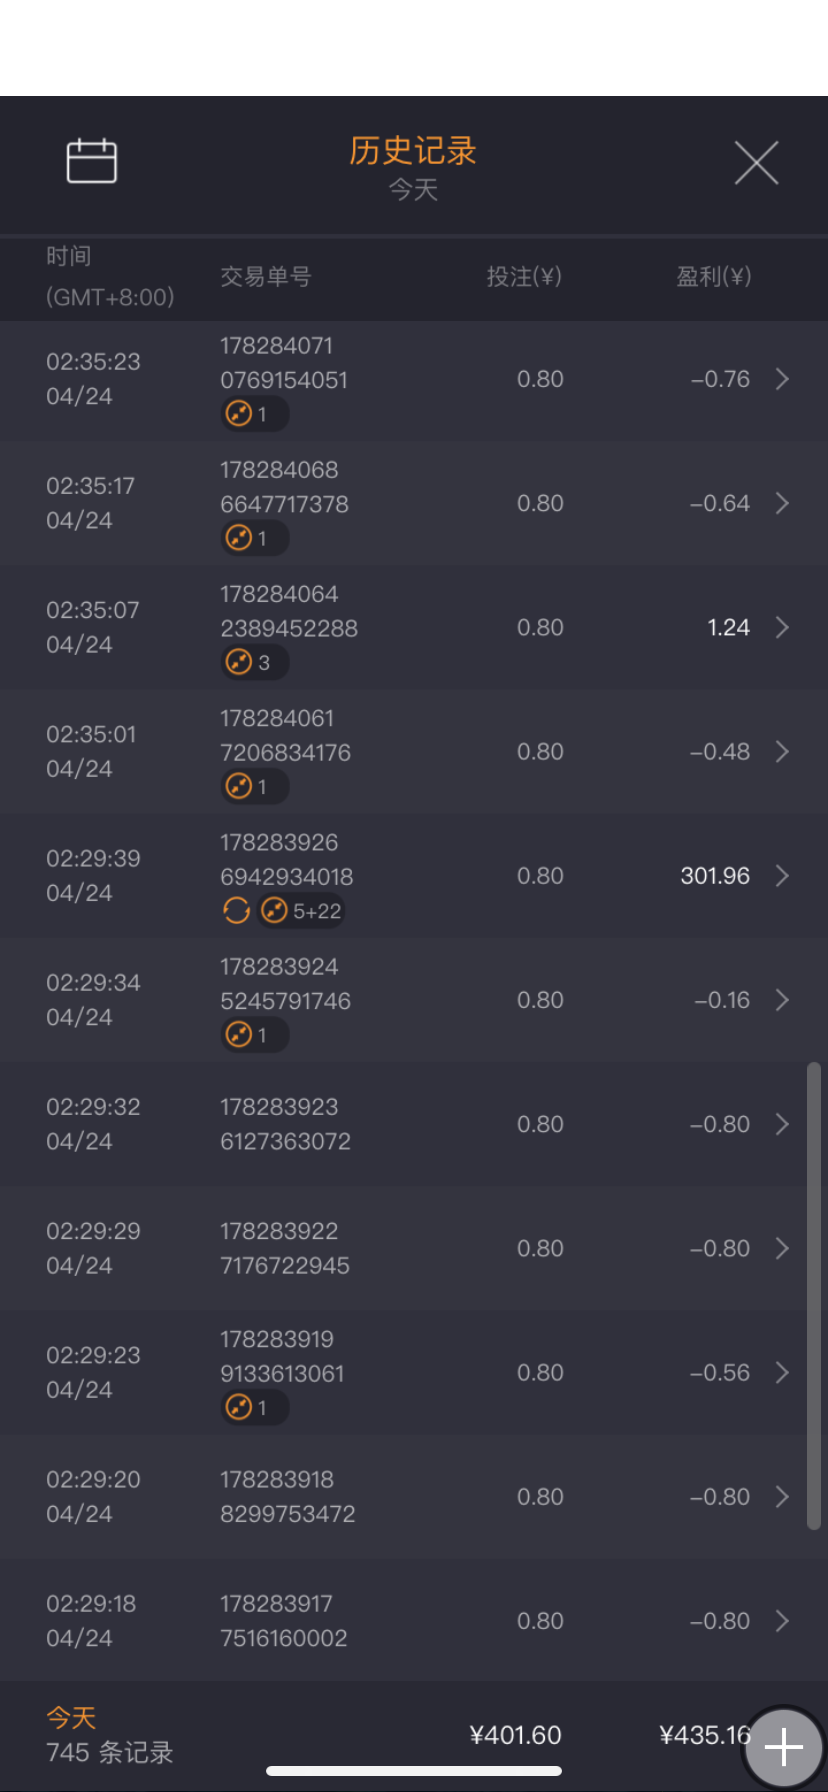Select the 历史记录 title heading
The height and width of the screenshot is (1792, 828).
(413, 151)
